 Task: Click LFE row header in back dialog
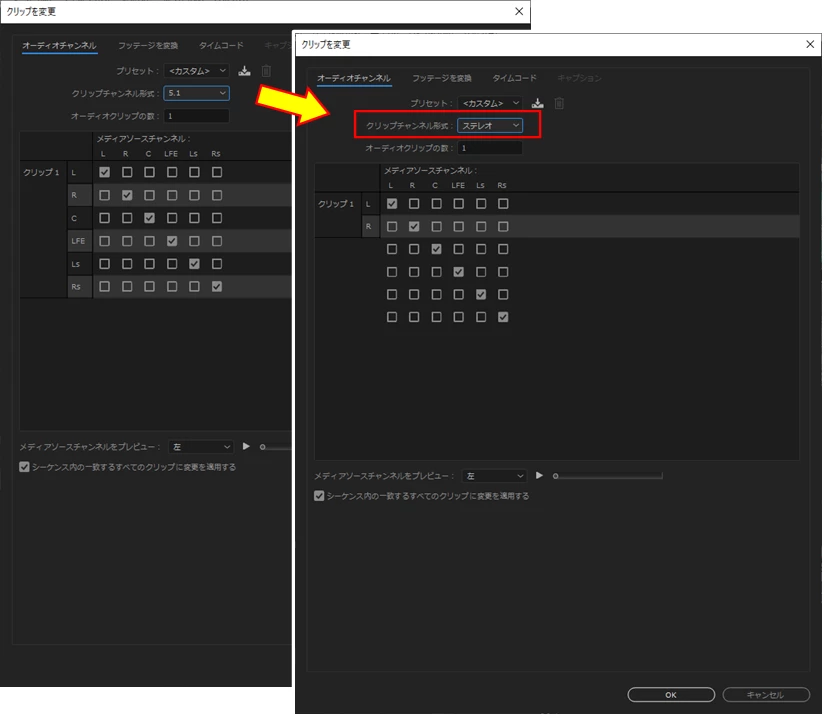(80, 241)
